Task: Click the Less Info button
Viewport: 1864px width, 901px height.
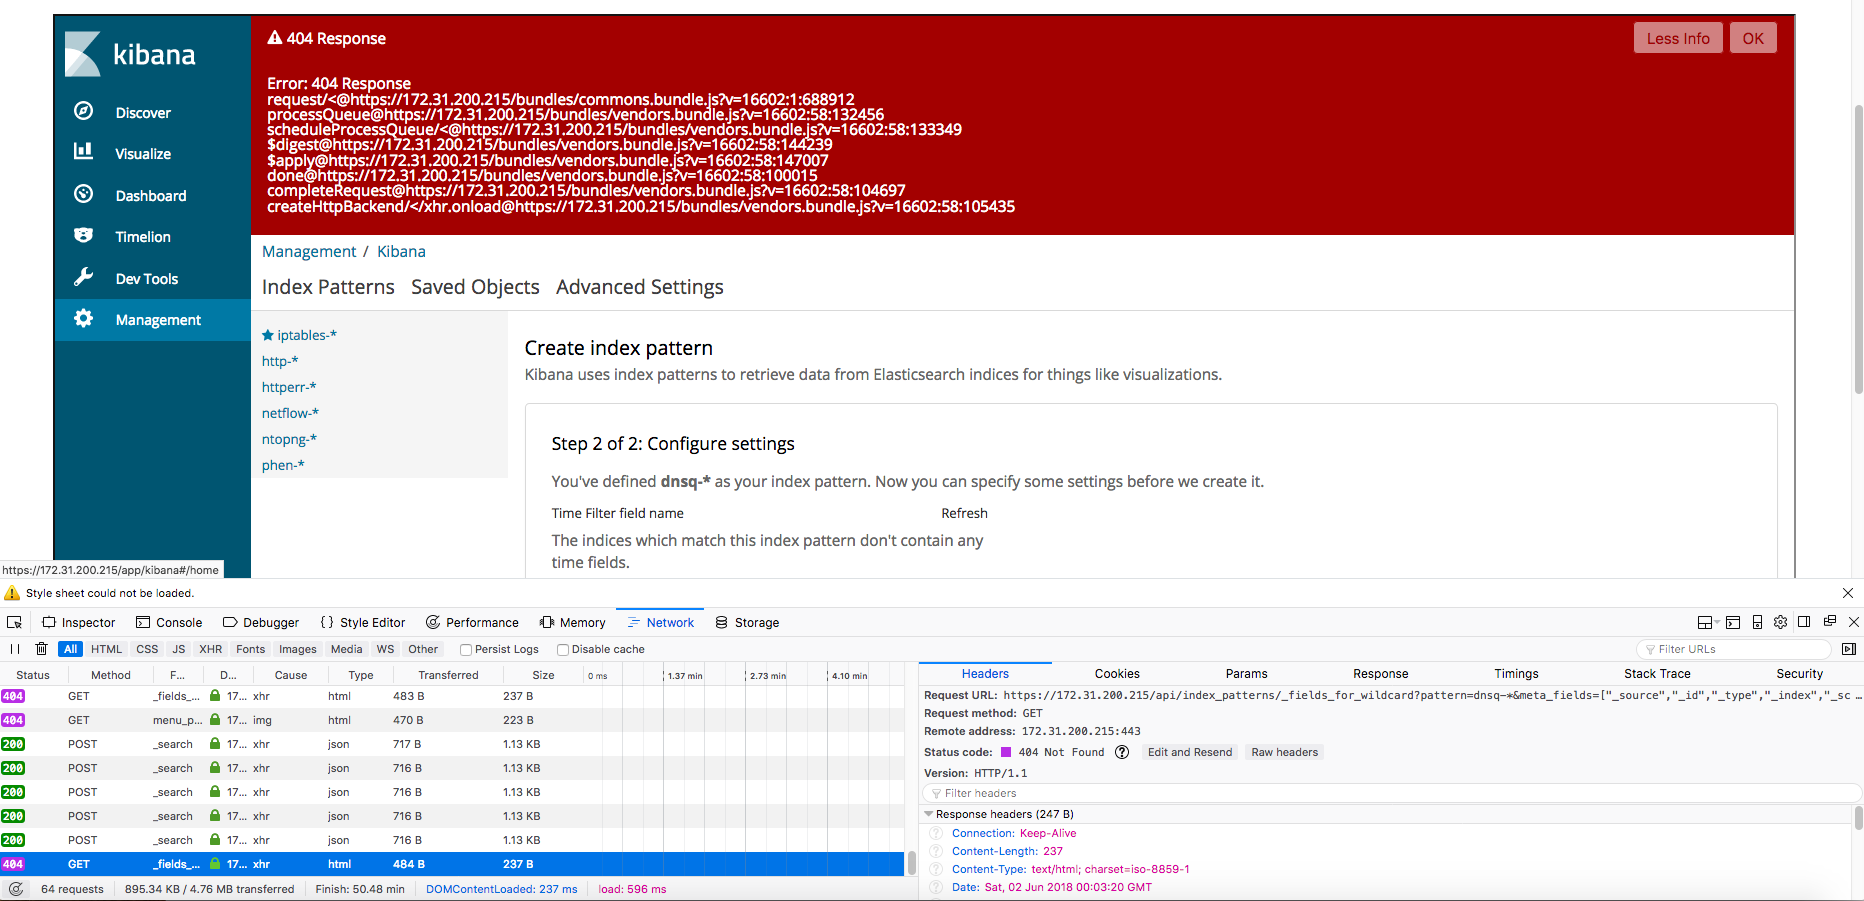Action: coord(1678,38)
